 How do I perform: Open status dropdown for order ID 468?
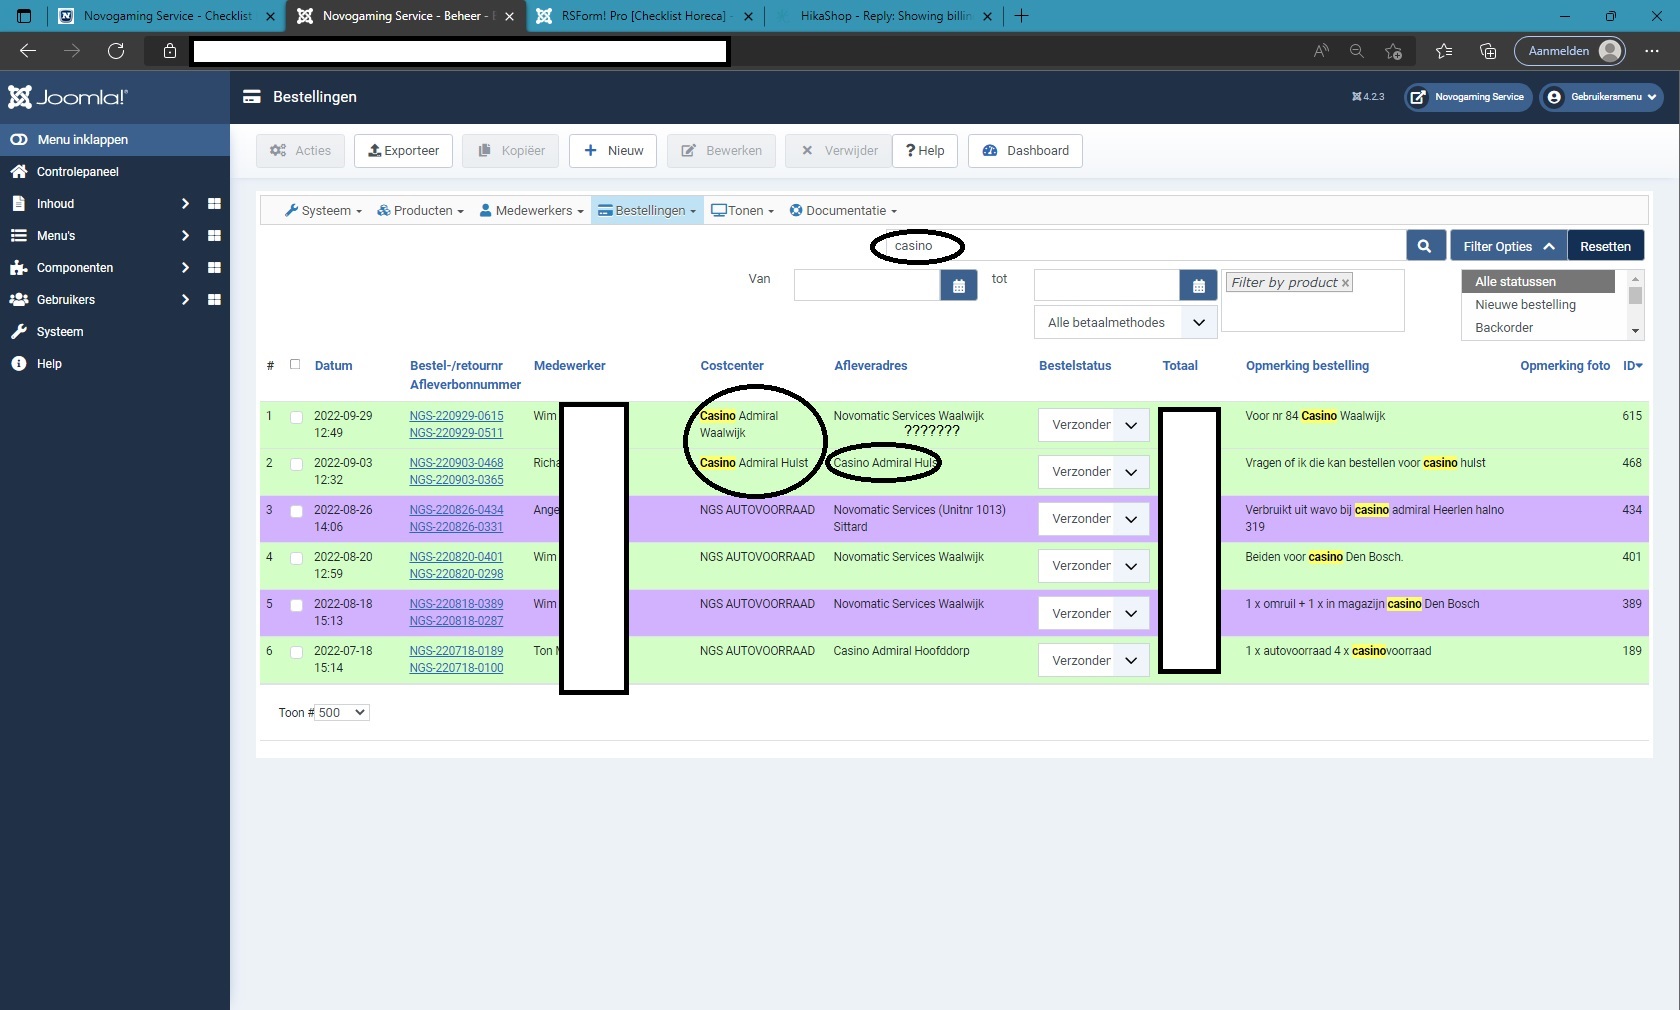coord(1094,472)
